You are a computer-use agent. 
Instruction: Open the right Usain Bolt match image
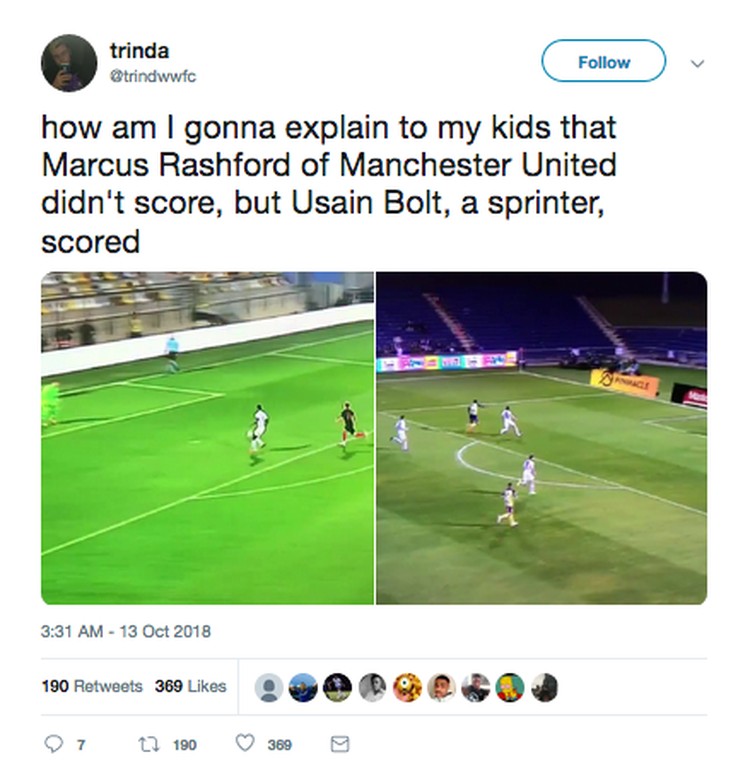coord(542,438)
